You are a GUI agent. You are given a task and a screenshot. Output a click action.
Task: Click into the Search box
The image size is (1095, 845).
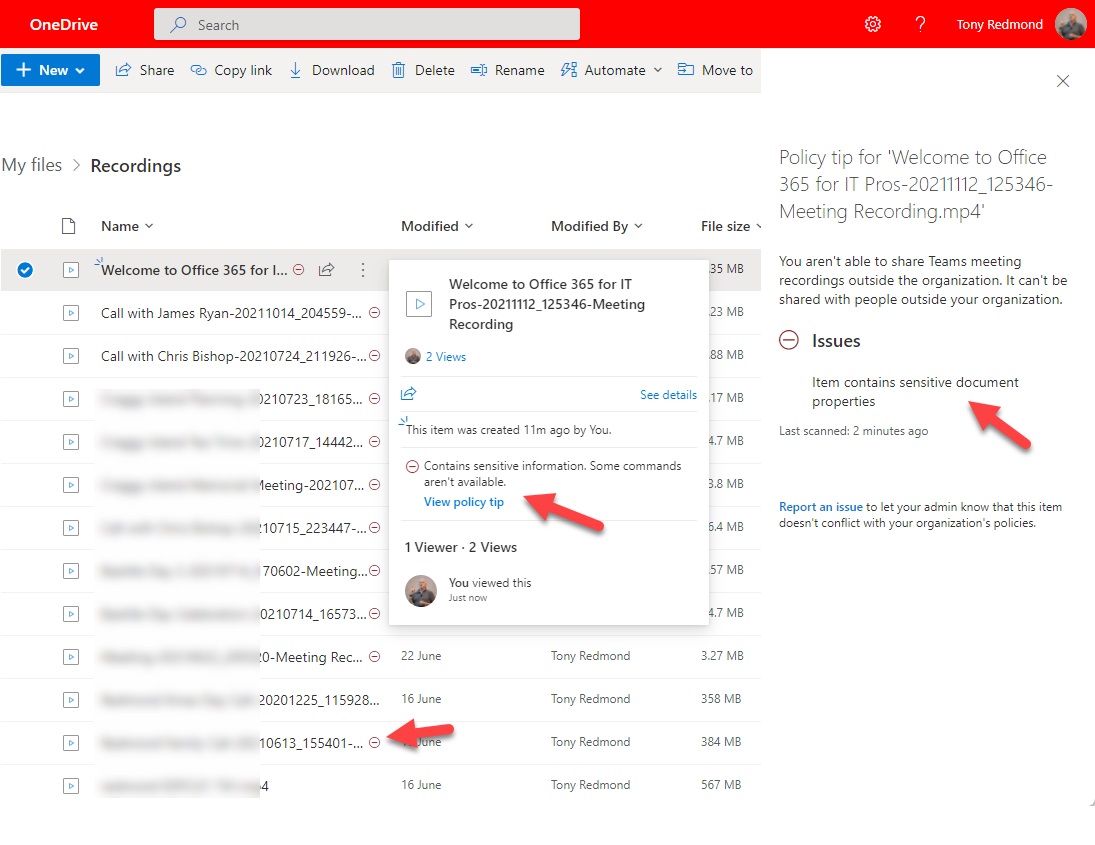[367, 24]
